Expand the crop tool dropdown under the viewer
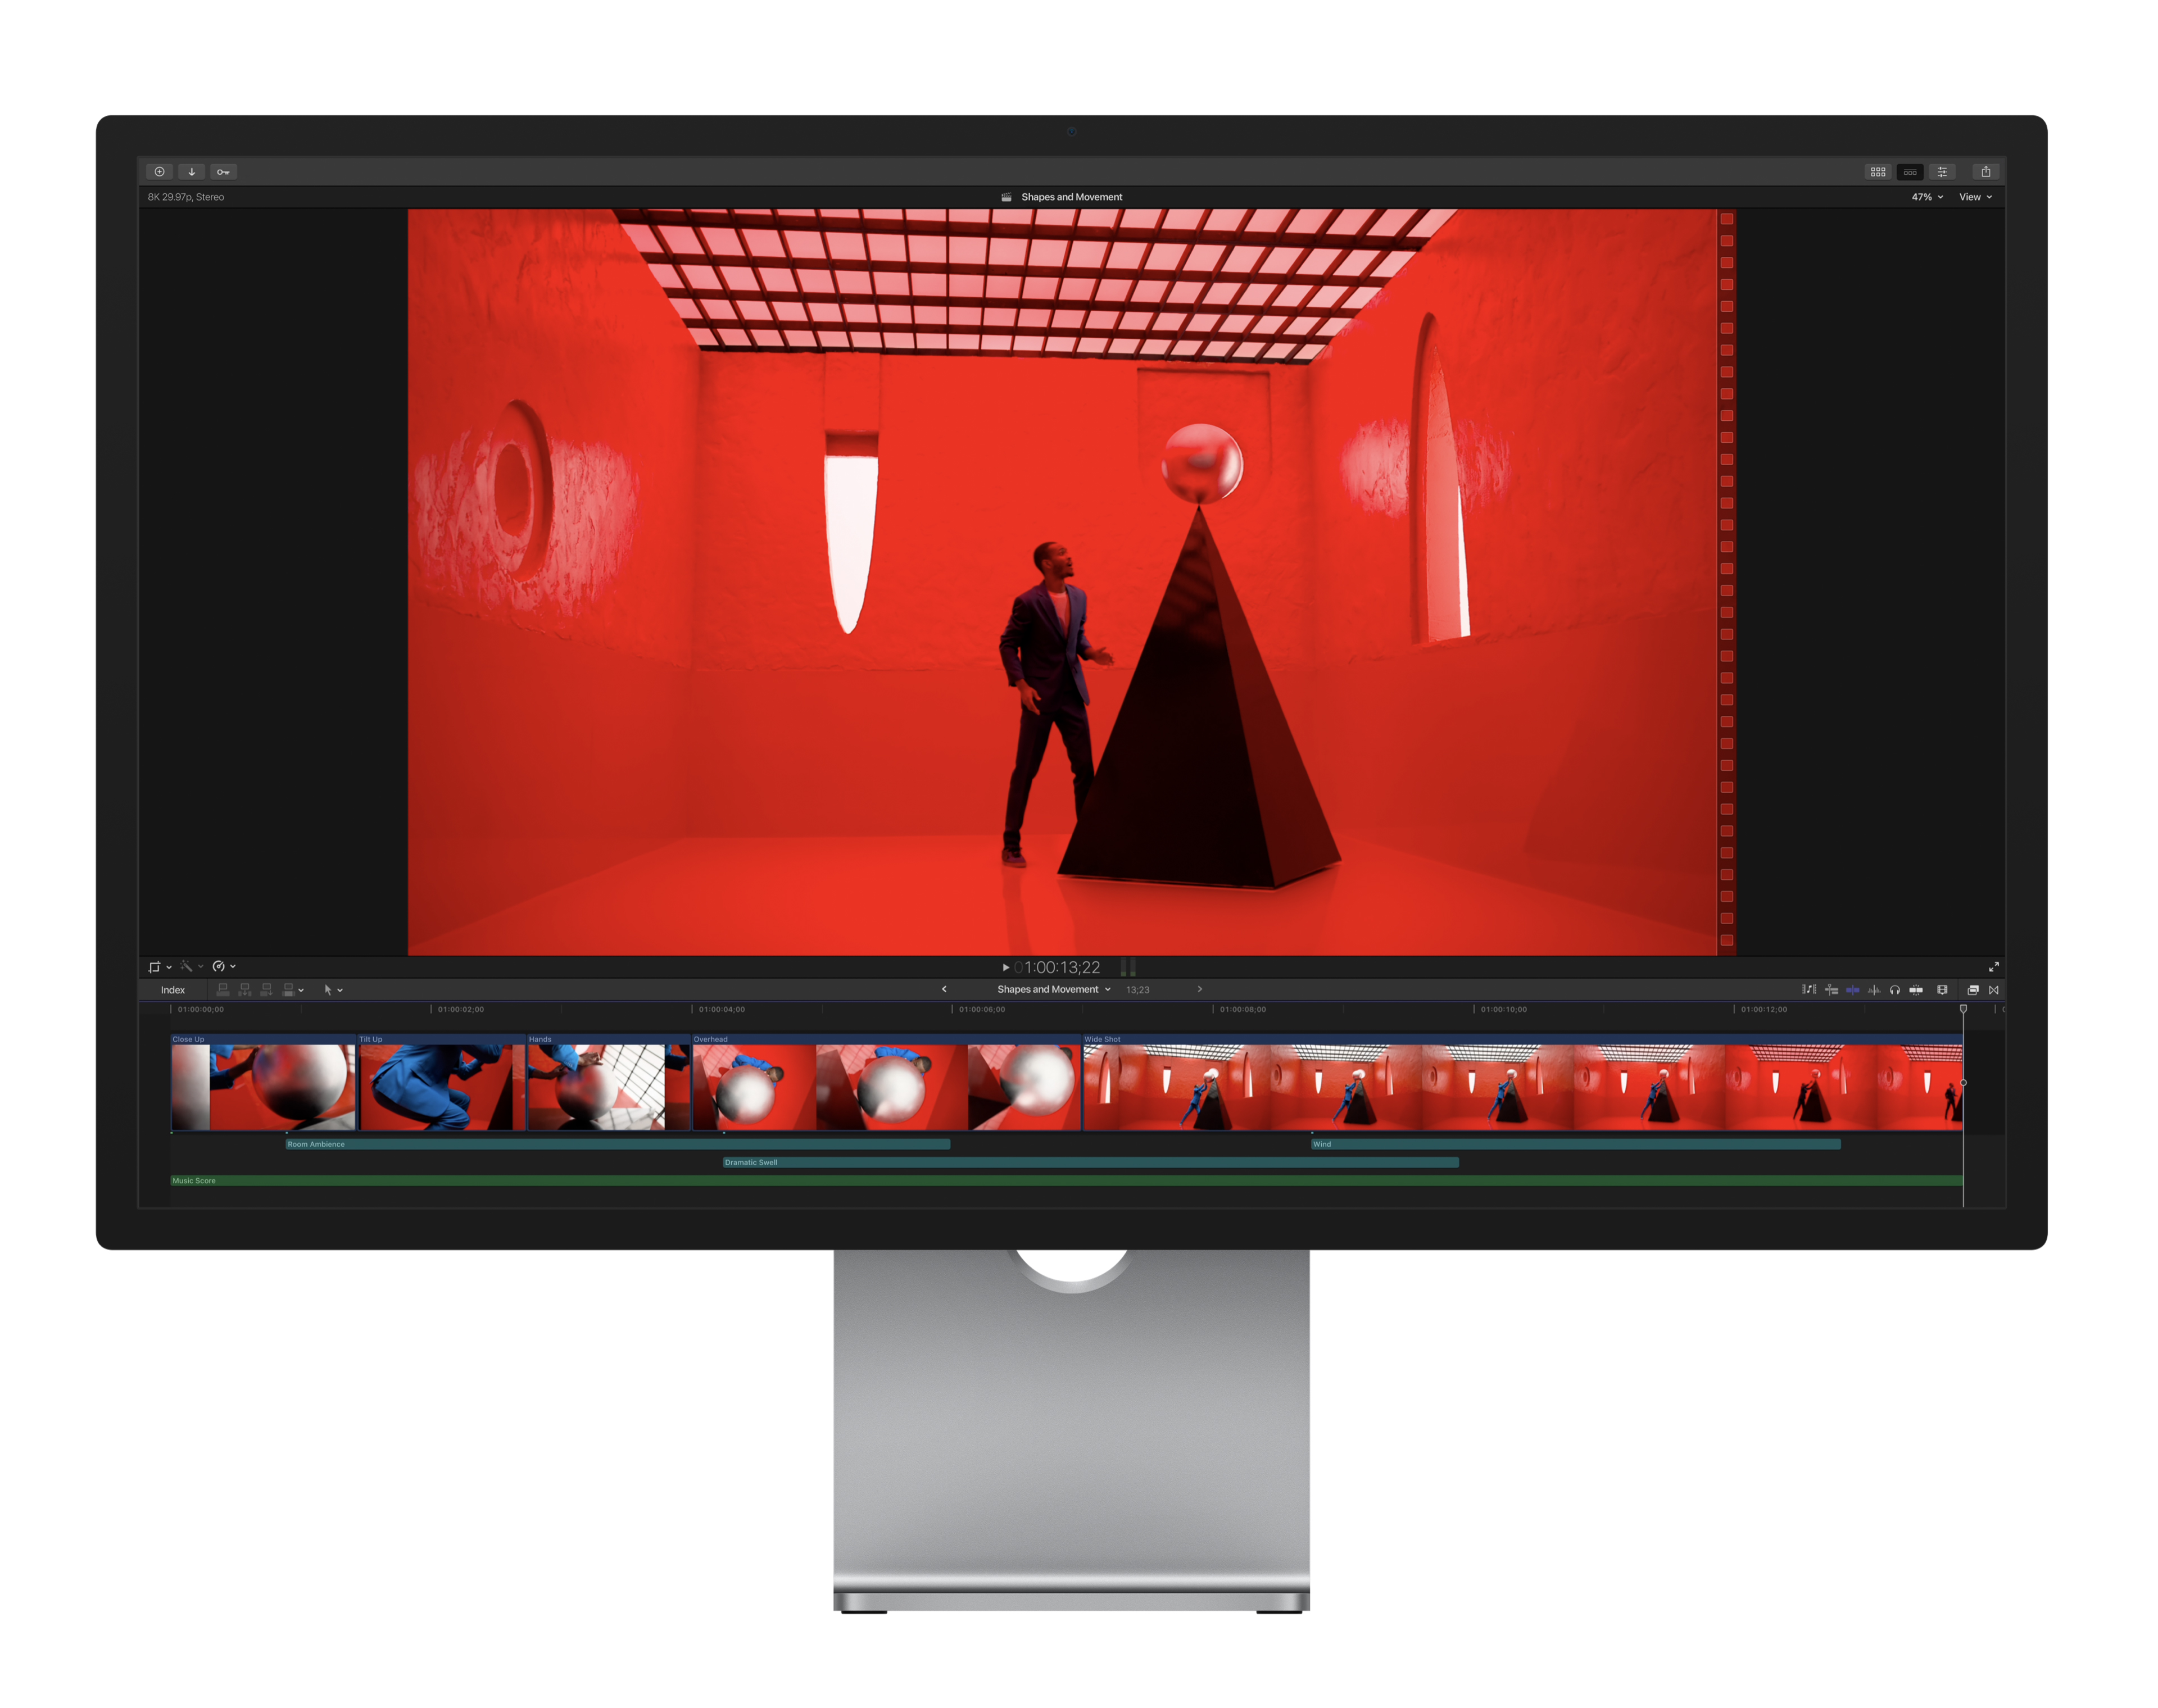 (x=169, y=967)
